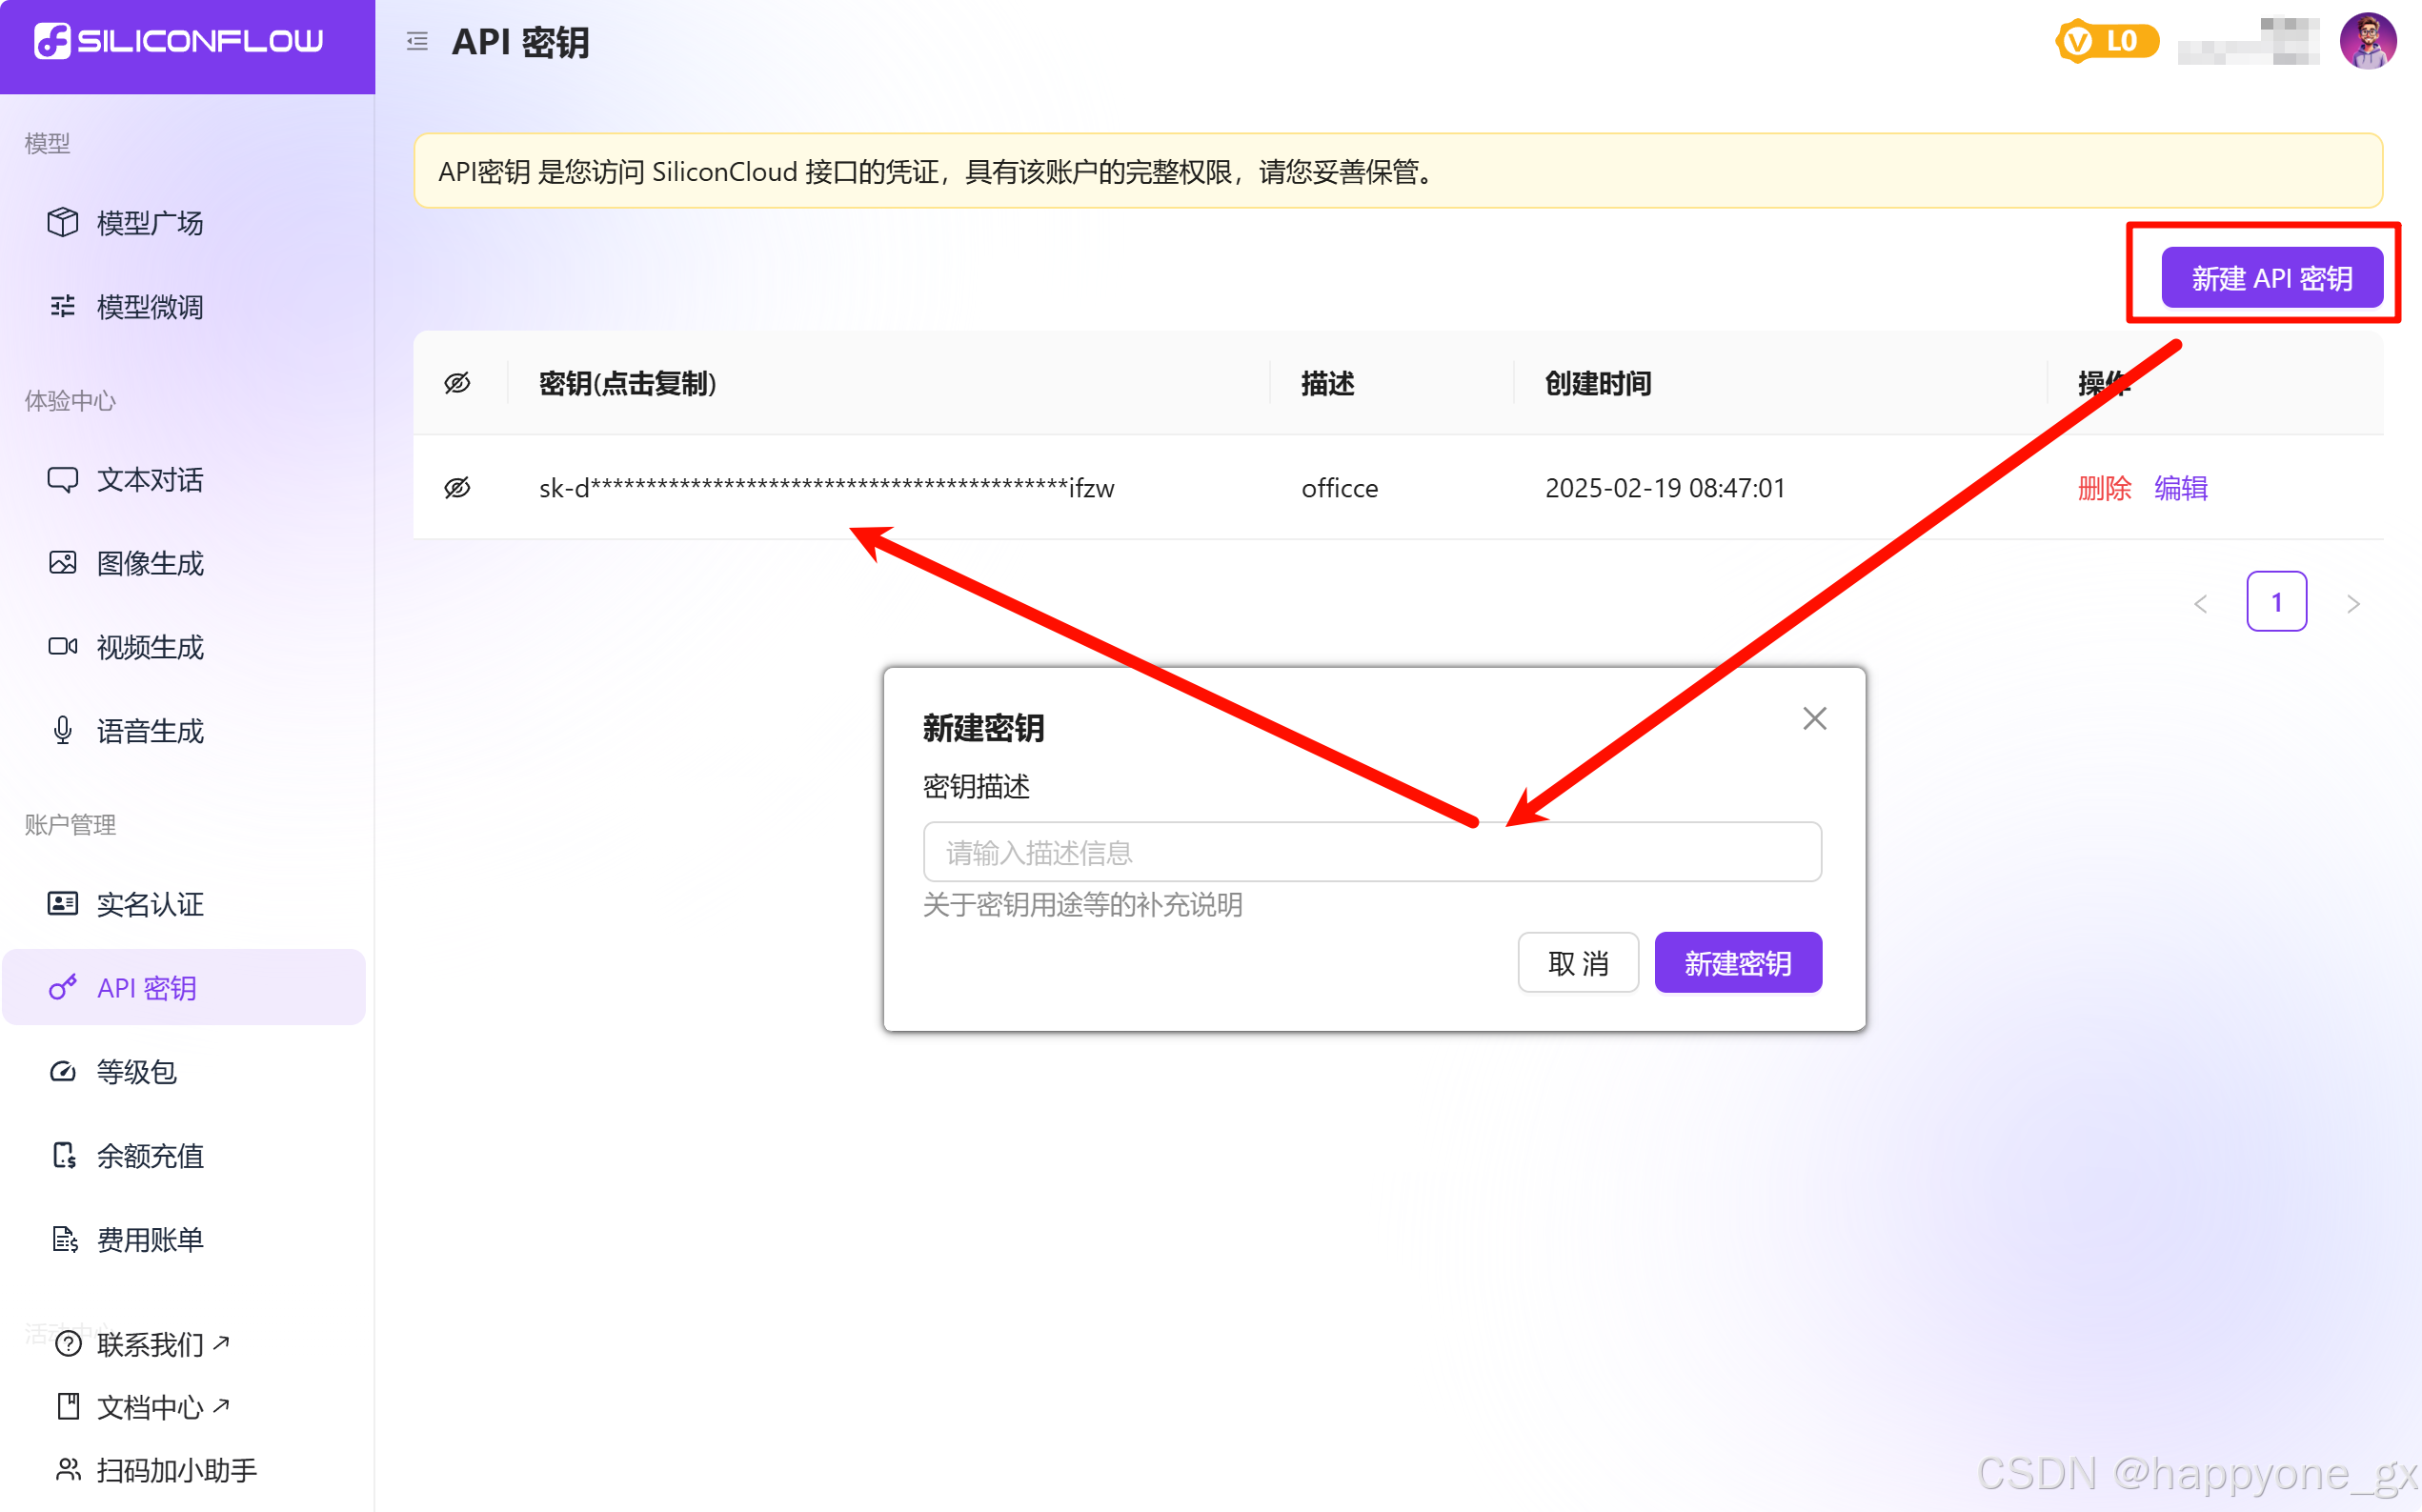This screenshot has width=2422, height=1512.
Task: Toggle visibility of all keys in header
Action: [x=457, y=383]
